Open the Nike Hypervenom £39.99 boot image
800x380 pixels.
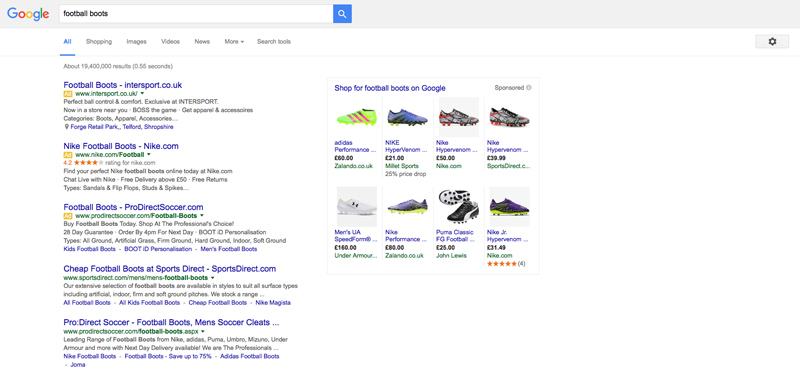(509, 117)
